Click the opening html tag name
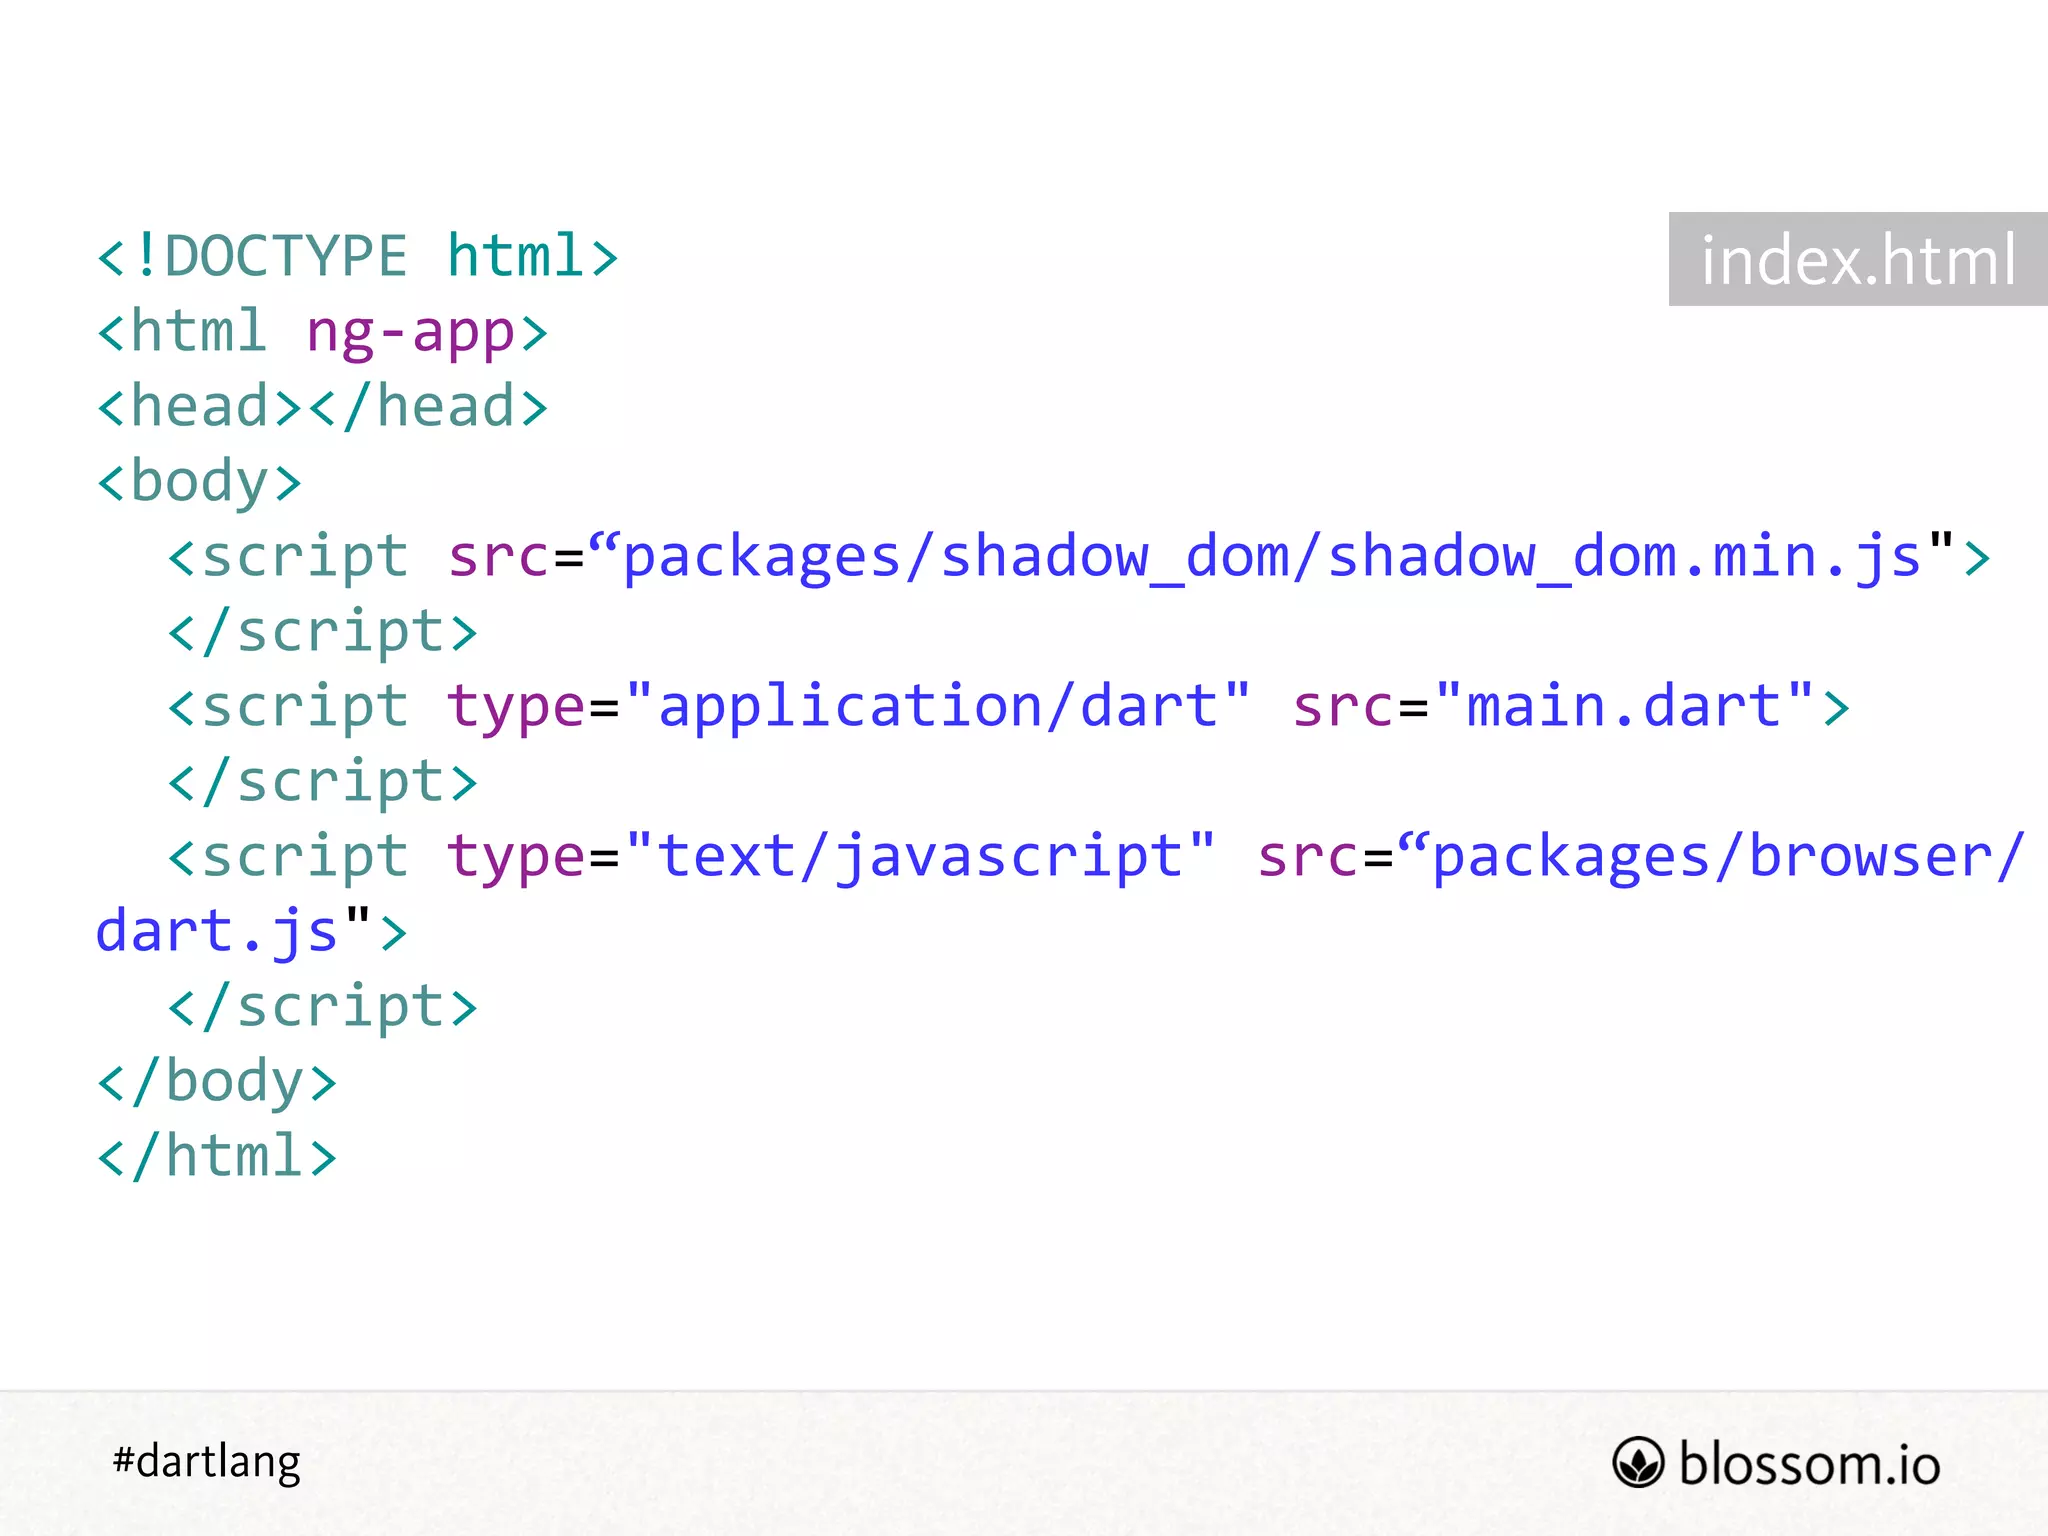The image size is (2048, 1536). pyautogui.click(x=198, y=332)
